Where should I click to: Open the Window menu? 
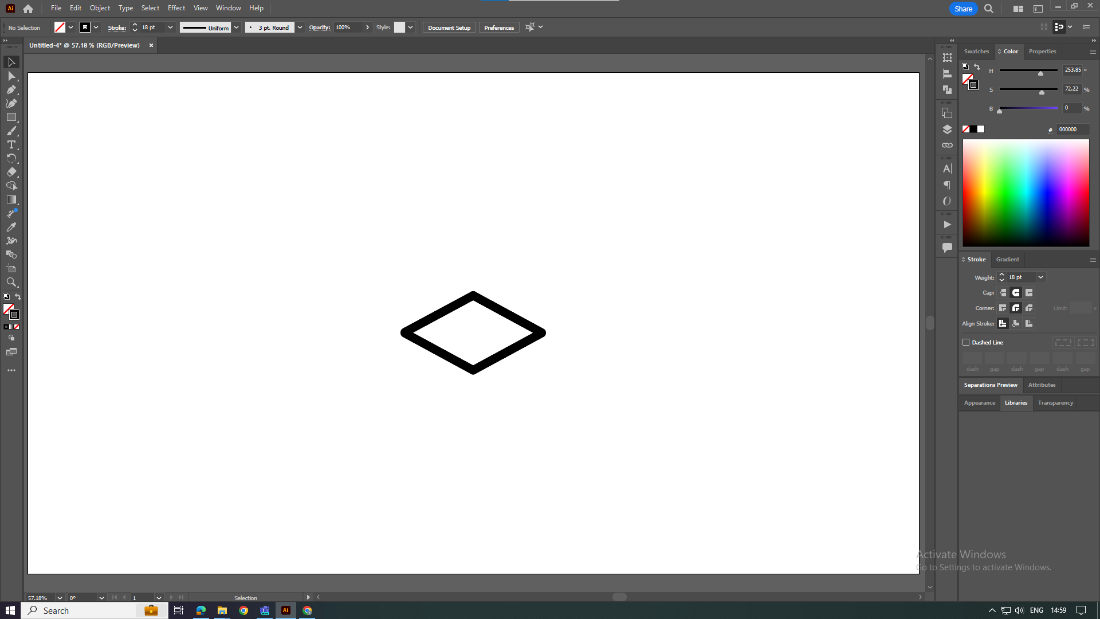(228, 7)
